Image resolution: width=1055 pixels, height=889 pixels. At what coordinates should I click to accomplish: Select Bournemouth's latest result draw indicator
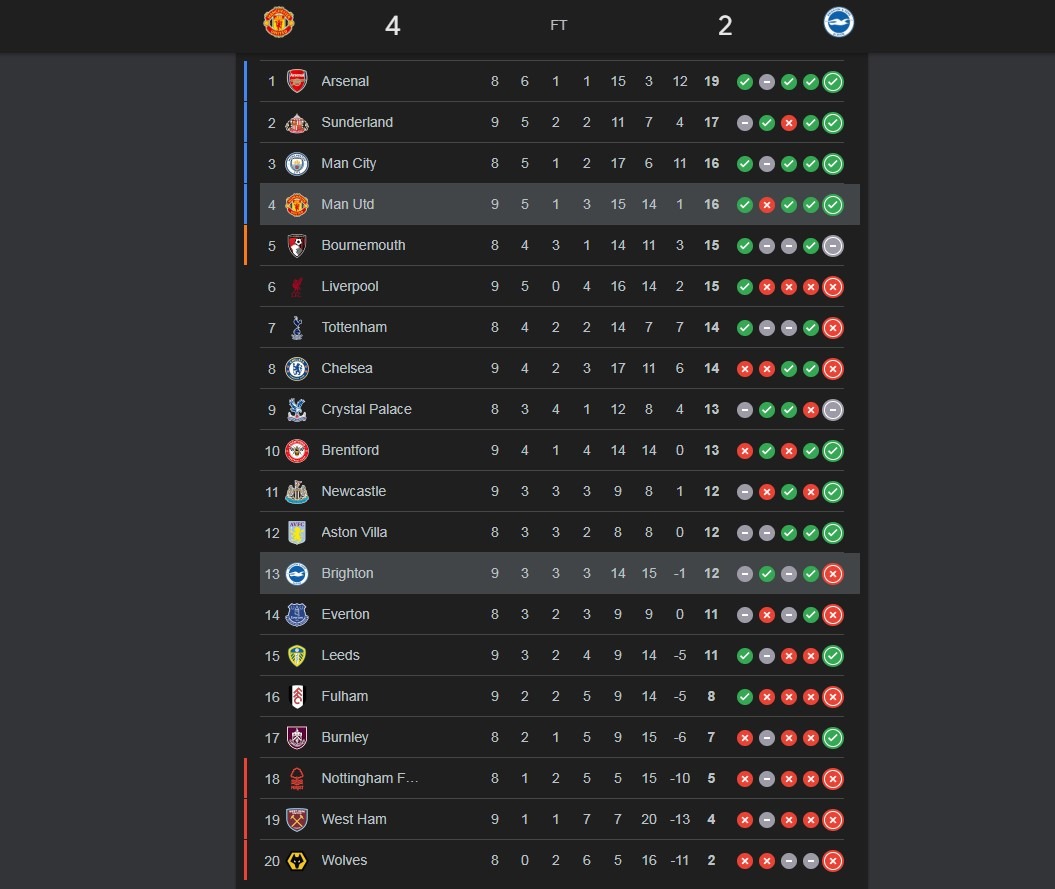833,246
